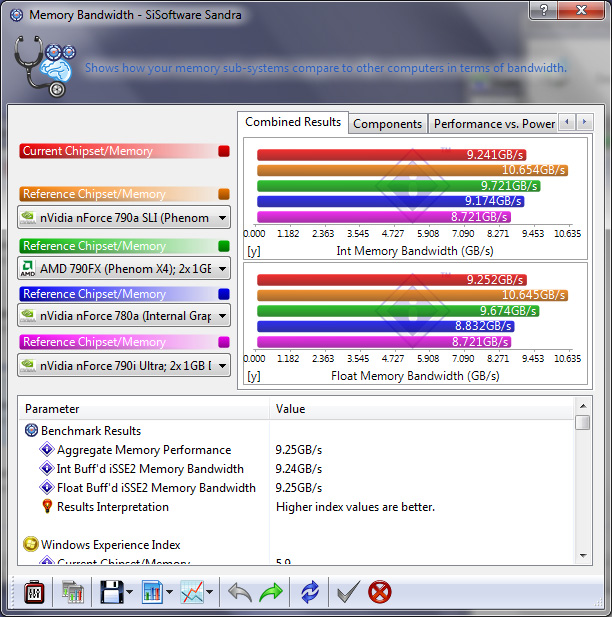Open the Performance vs. Power tab
The image size is (613, 617).
(494, 124)
